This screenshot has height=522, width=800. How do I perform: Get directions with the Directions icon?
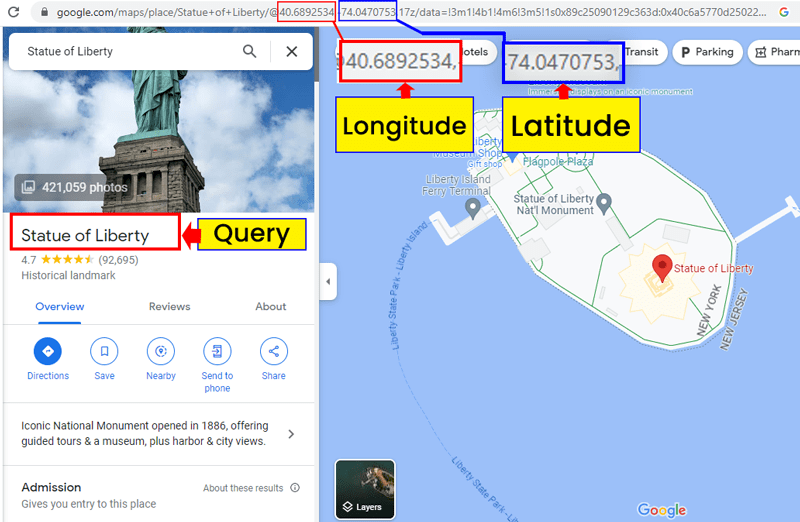(48, 351)
